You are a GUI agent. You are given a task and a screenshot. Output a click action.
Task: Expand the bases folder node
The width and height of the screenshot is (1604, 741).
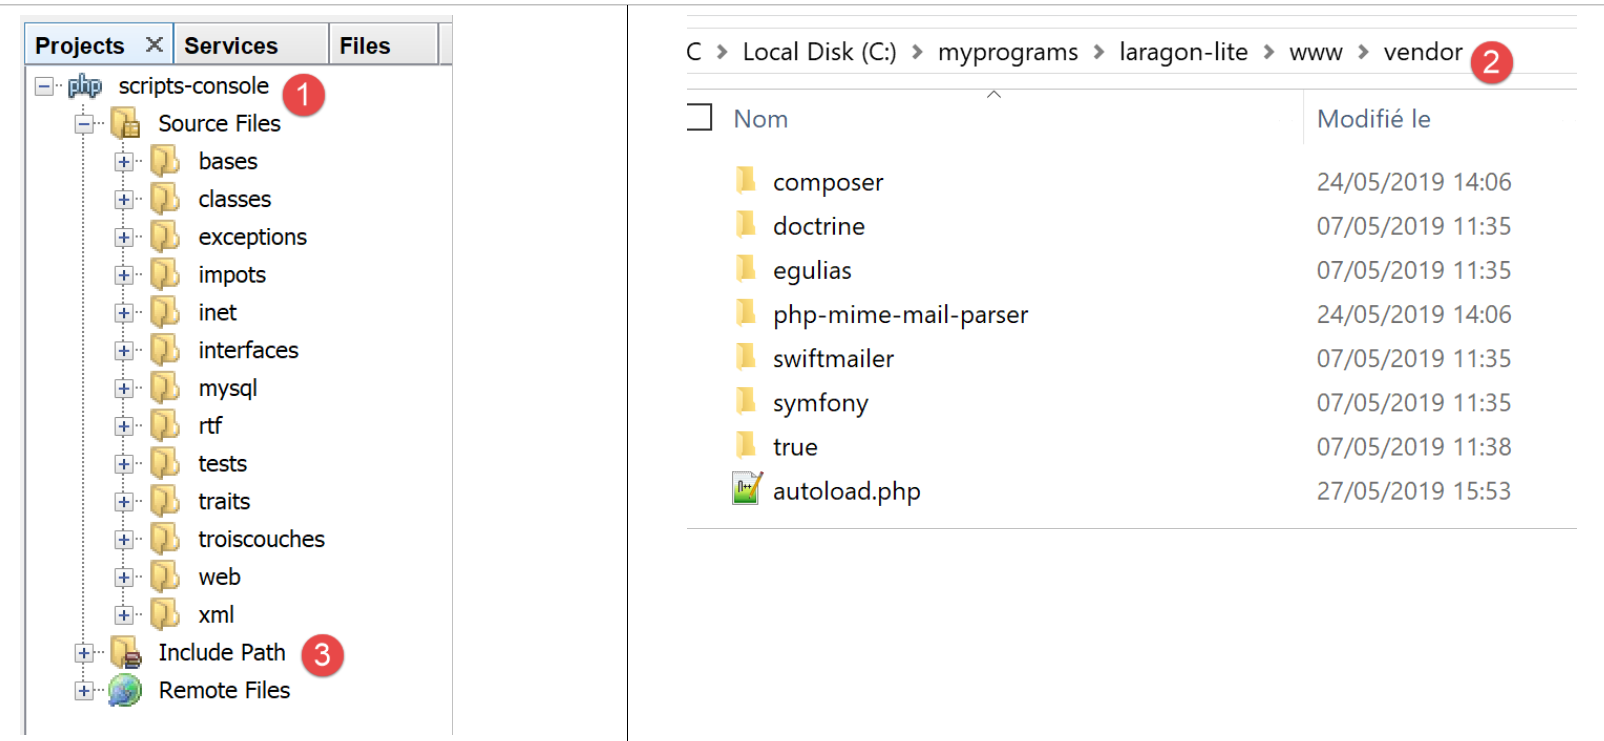tap(124, 162)
